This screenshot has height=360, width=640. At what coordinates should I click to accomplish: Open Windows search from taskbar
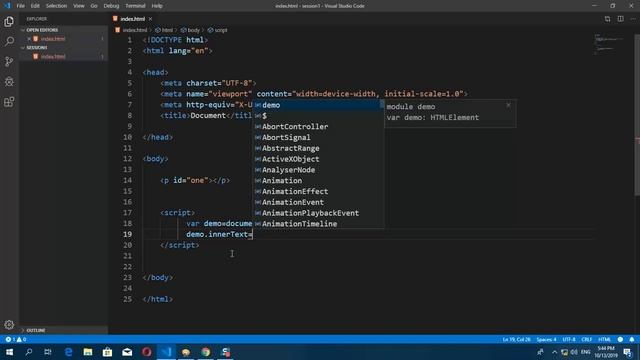pos(29,352)
